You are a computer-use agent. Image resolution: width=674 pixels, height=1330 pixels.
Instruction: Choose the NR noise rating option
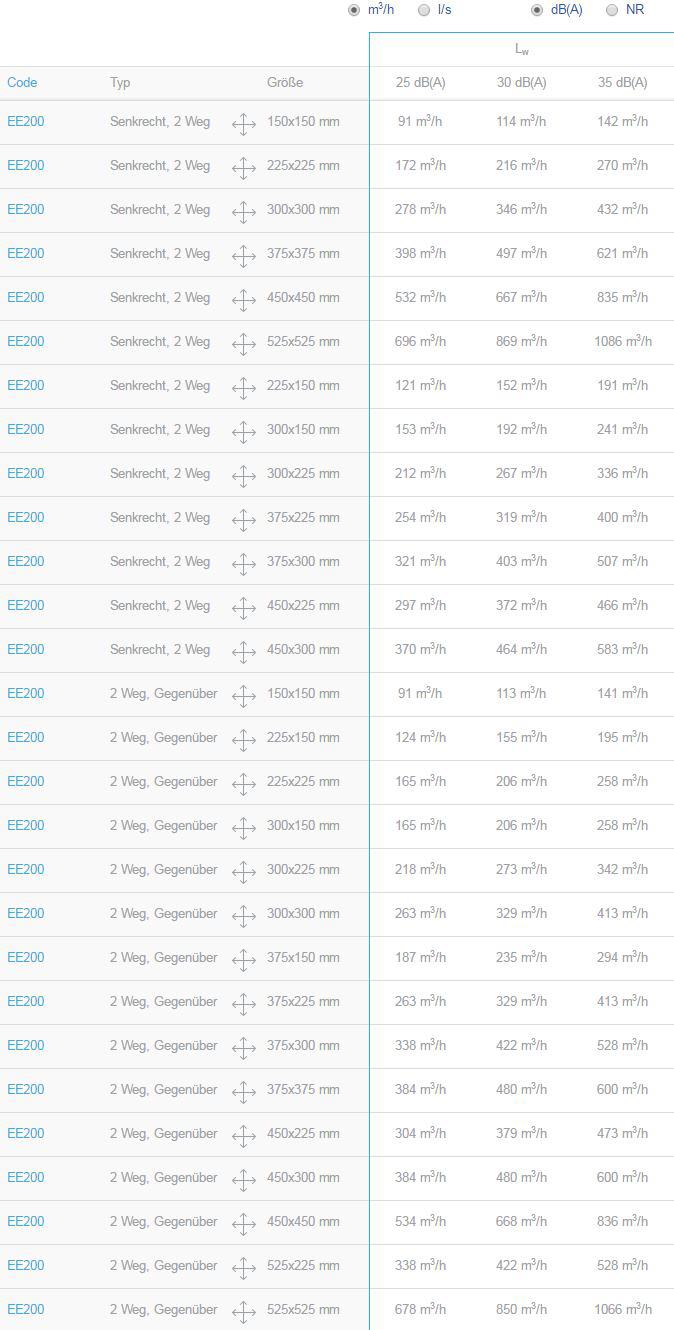point(612,10)
